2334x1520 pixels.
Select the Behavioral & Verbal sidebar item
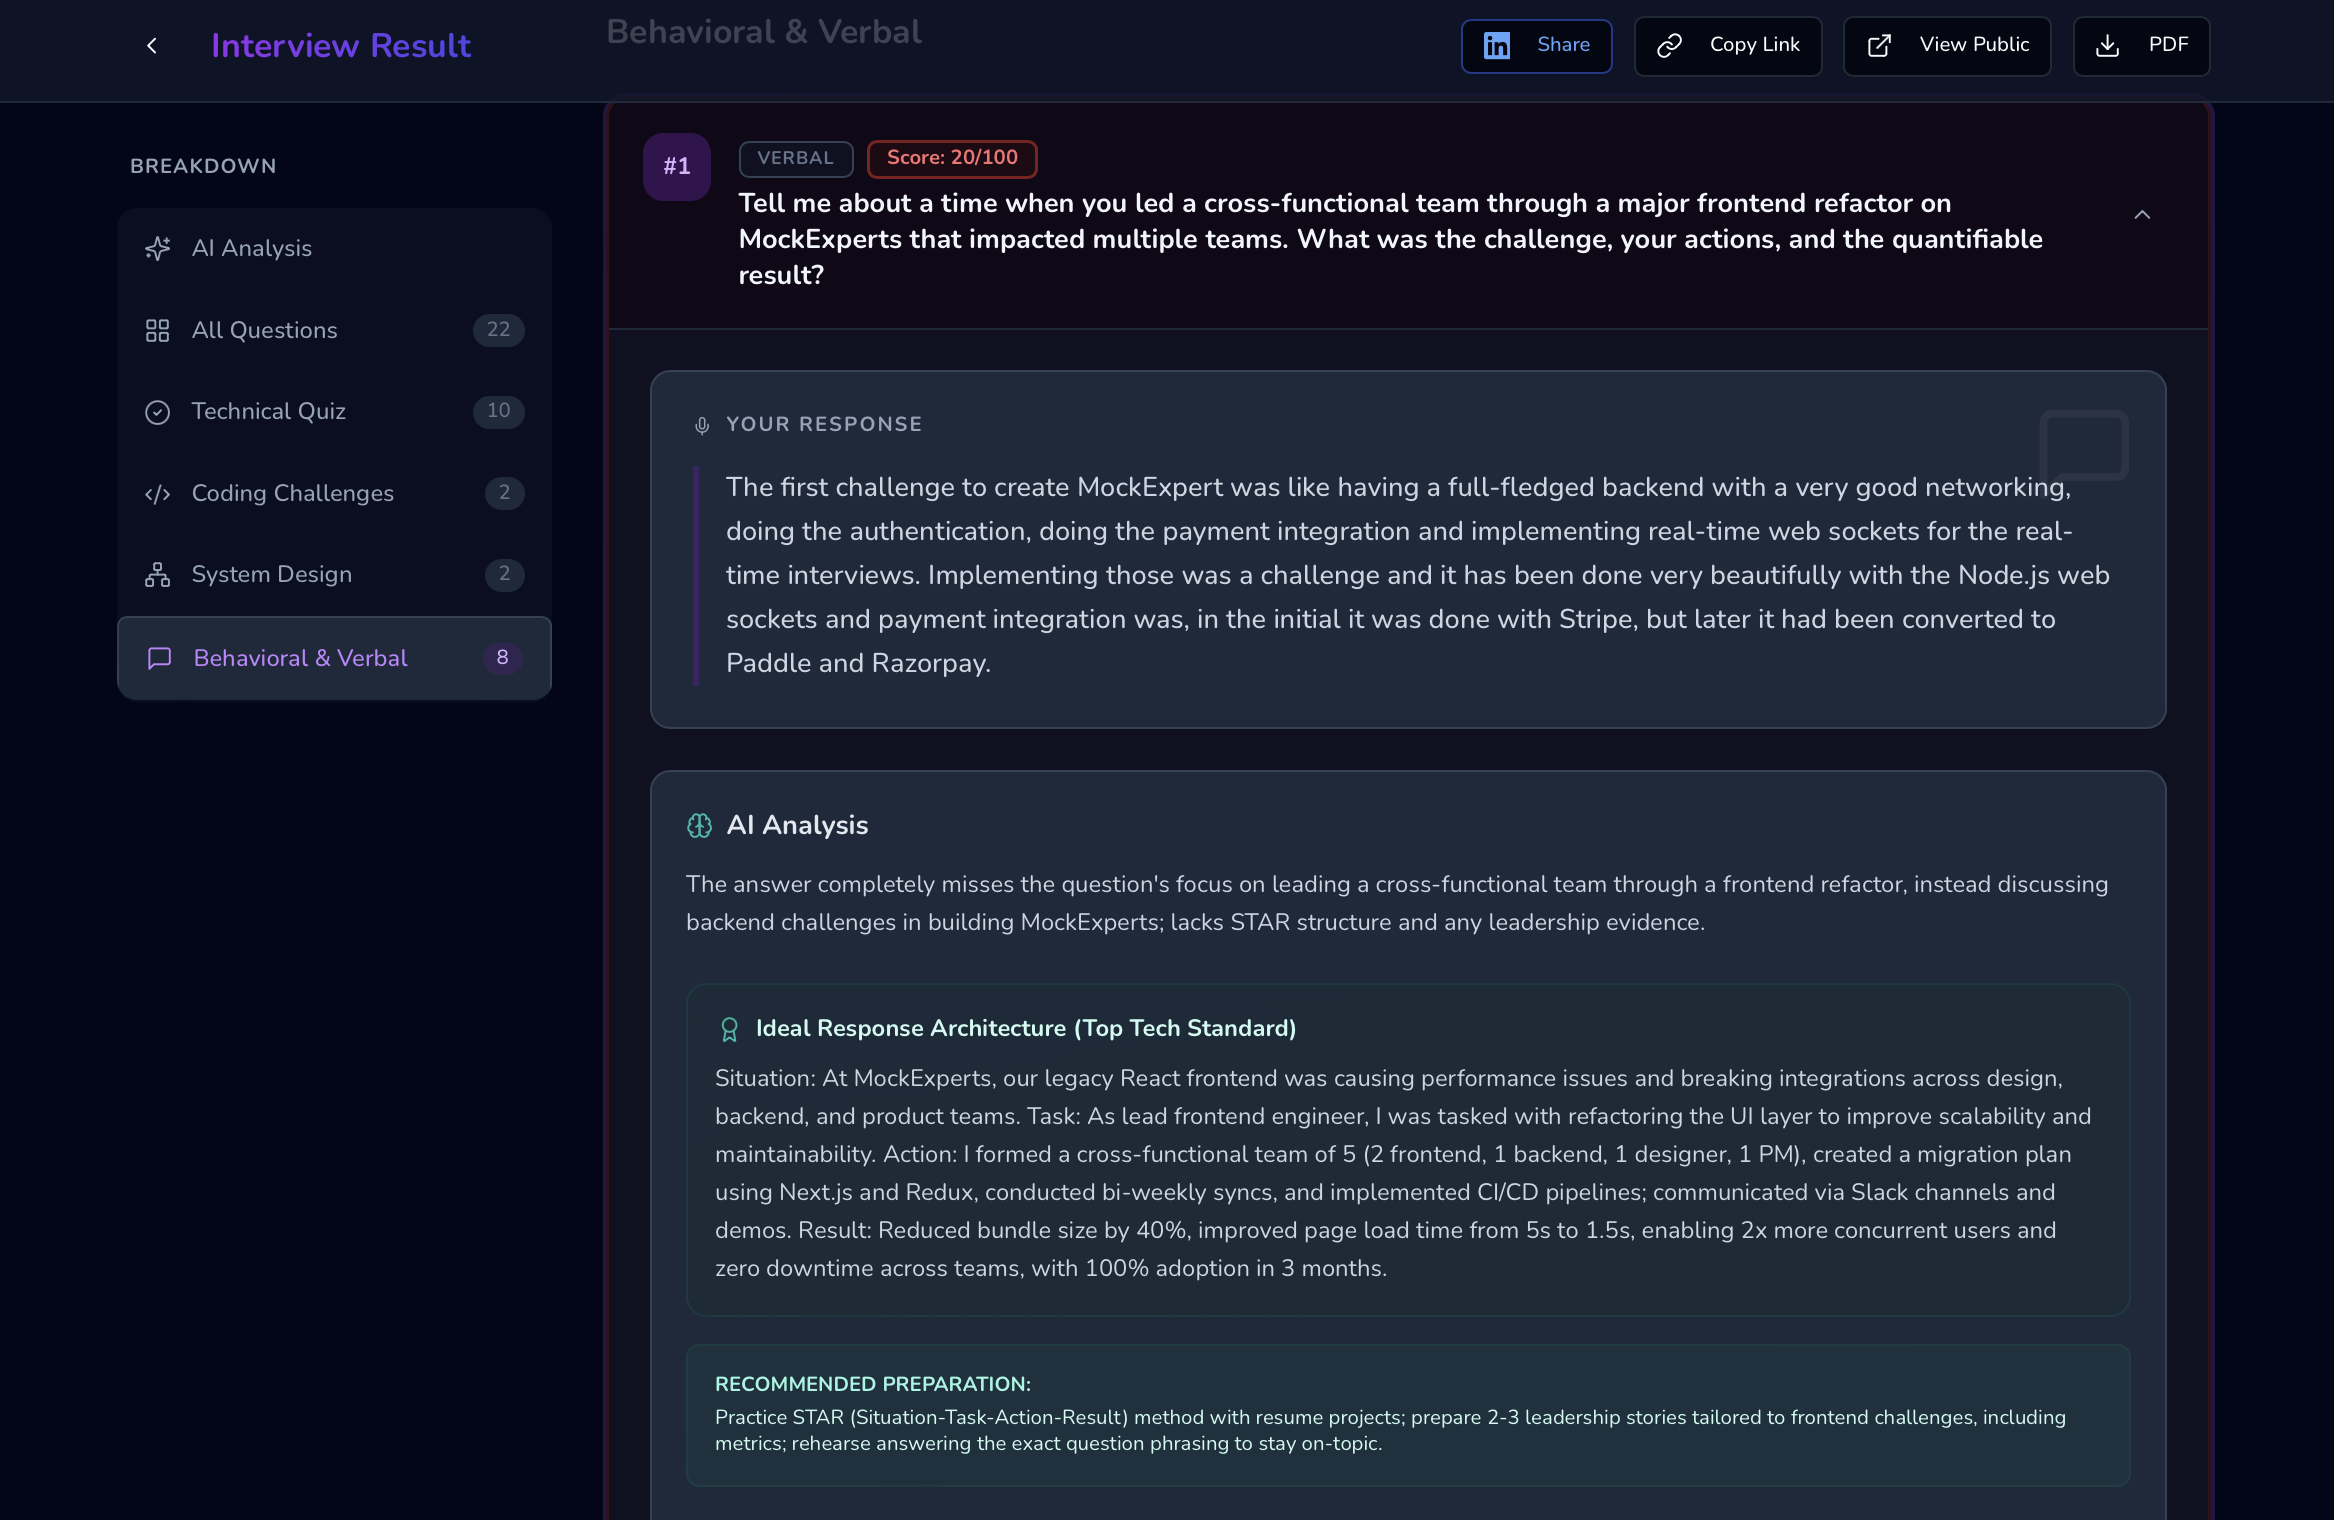[x=300, y=658]
